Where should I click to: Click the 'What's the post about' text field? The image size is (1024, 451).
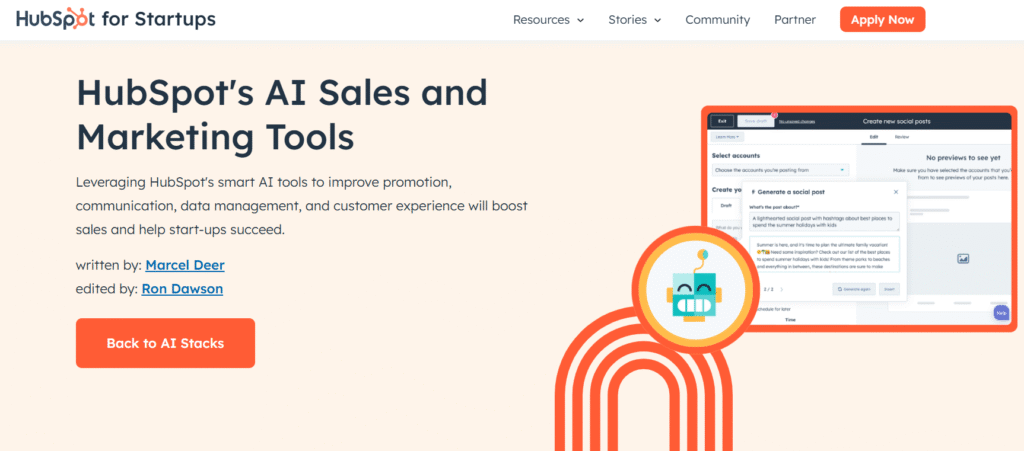click(825, 221)
